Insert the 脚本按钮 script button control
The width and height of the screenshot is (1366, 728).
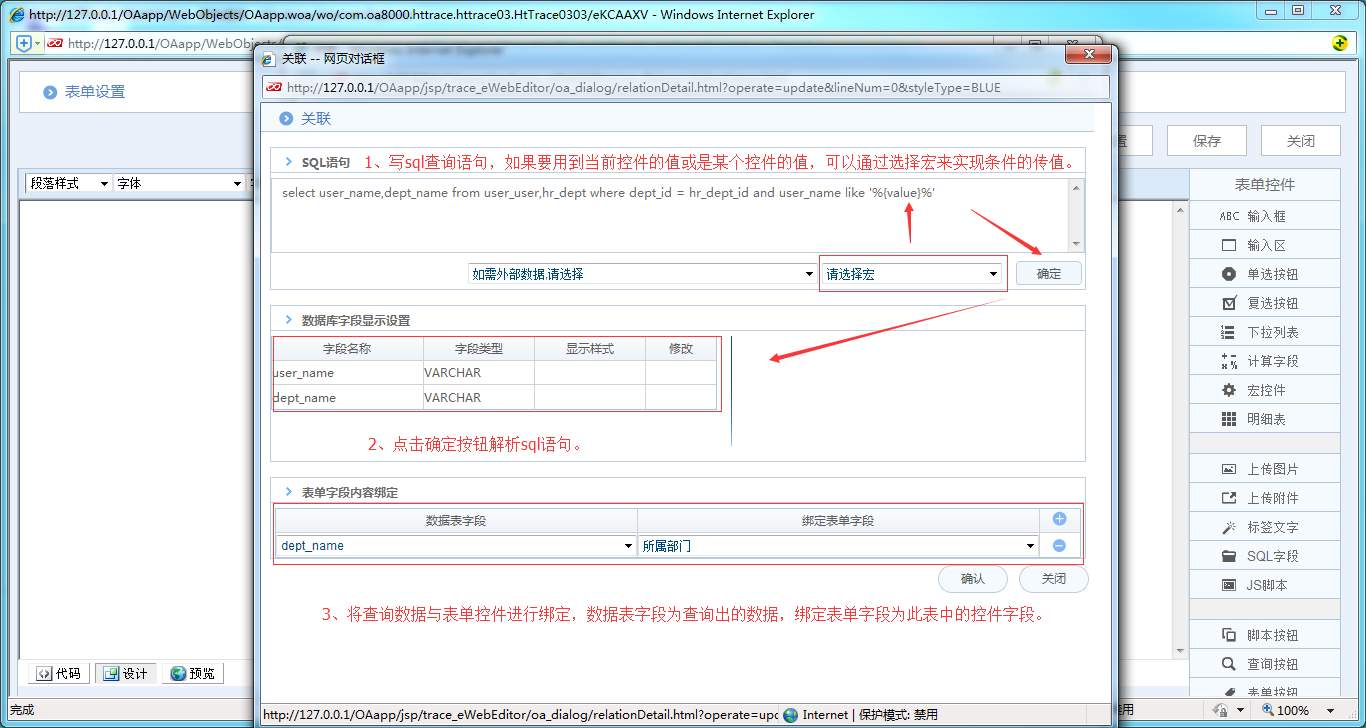pos(1265,635)
